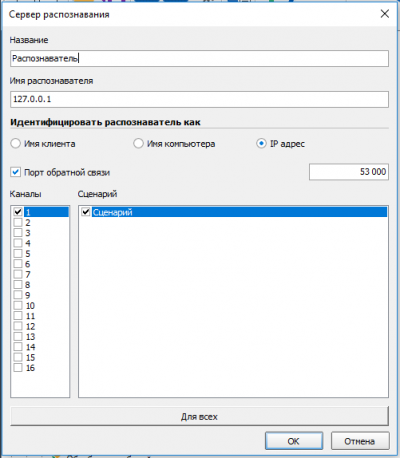Enable channel 2 checkbox
This screenshot has height=458, width=400.
18,222
